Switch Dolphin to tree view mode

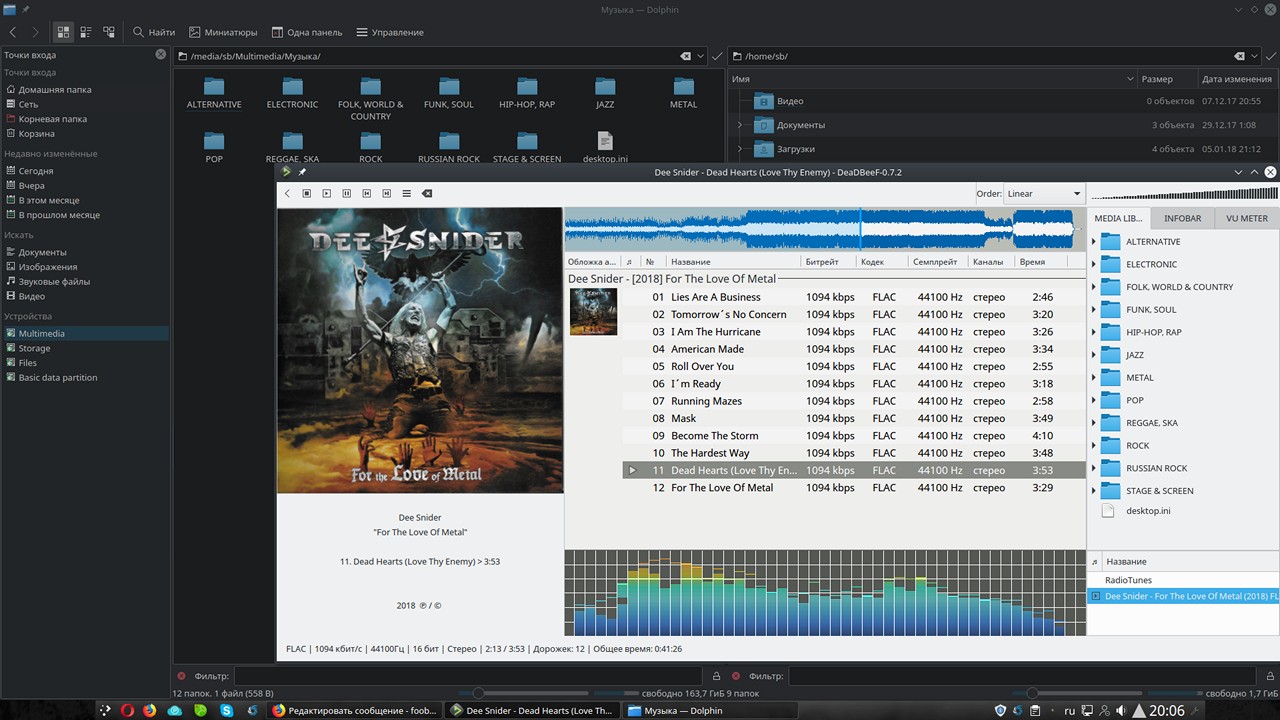(109, 32)
